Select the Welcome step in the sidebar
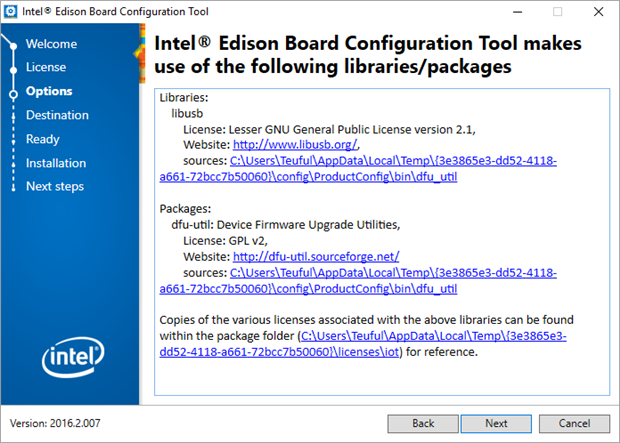Image resolution: width=620 pixels, height=443 pixels. point(51,44)
